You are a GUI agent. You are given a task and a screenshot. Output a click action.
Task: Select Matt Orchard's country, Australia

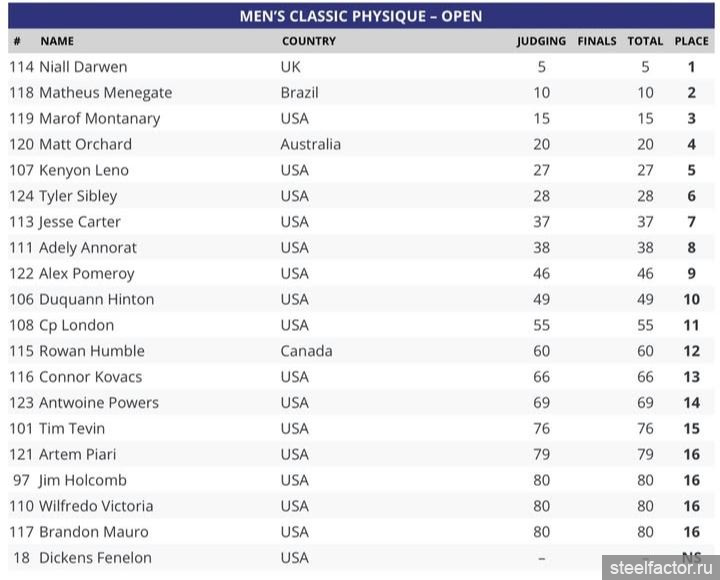click(x=310, y=144)
